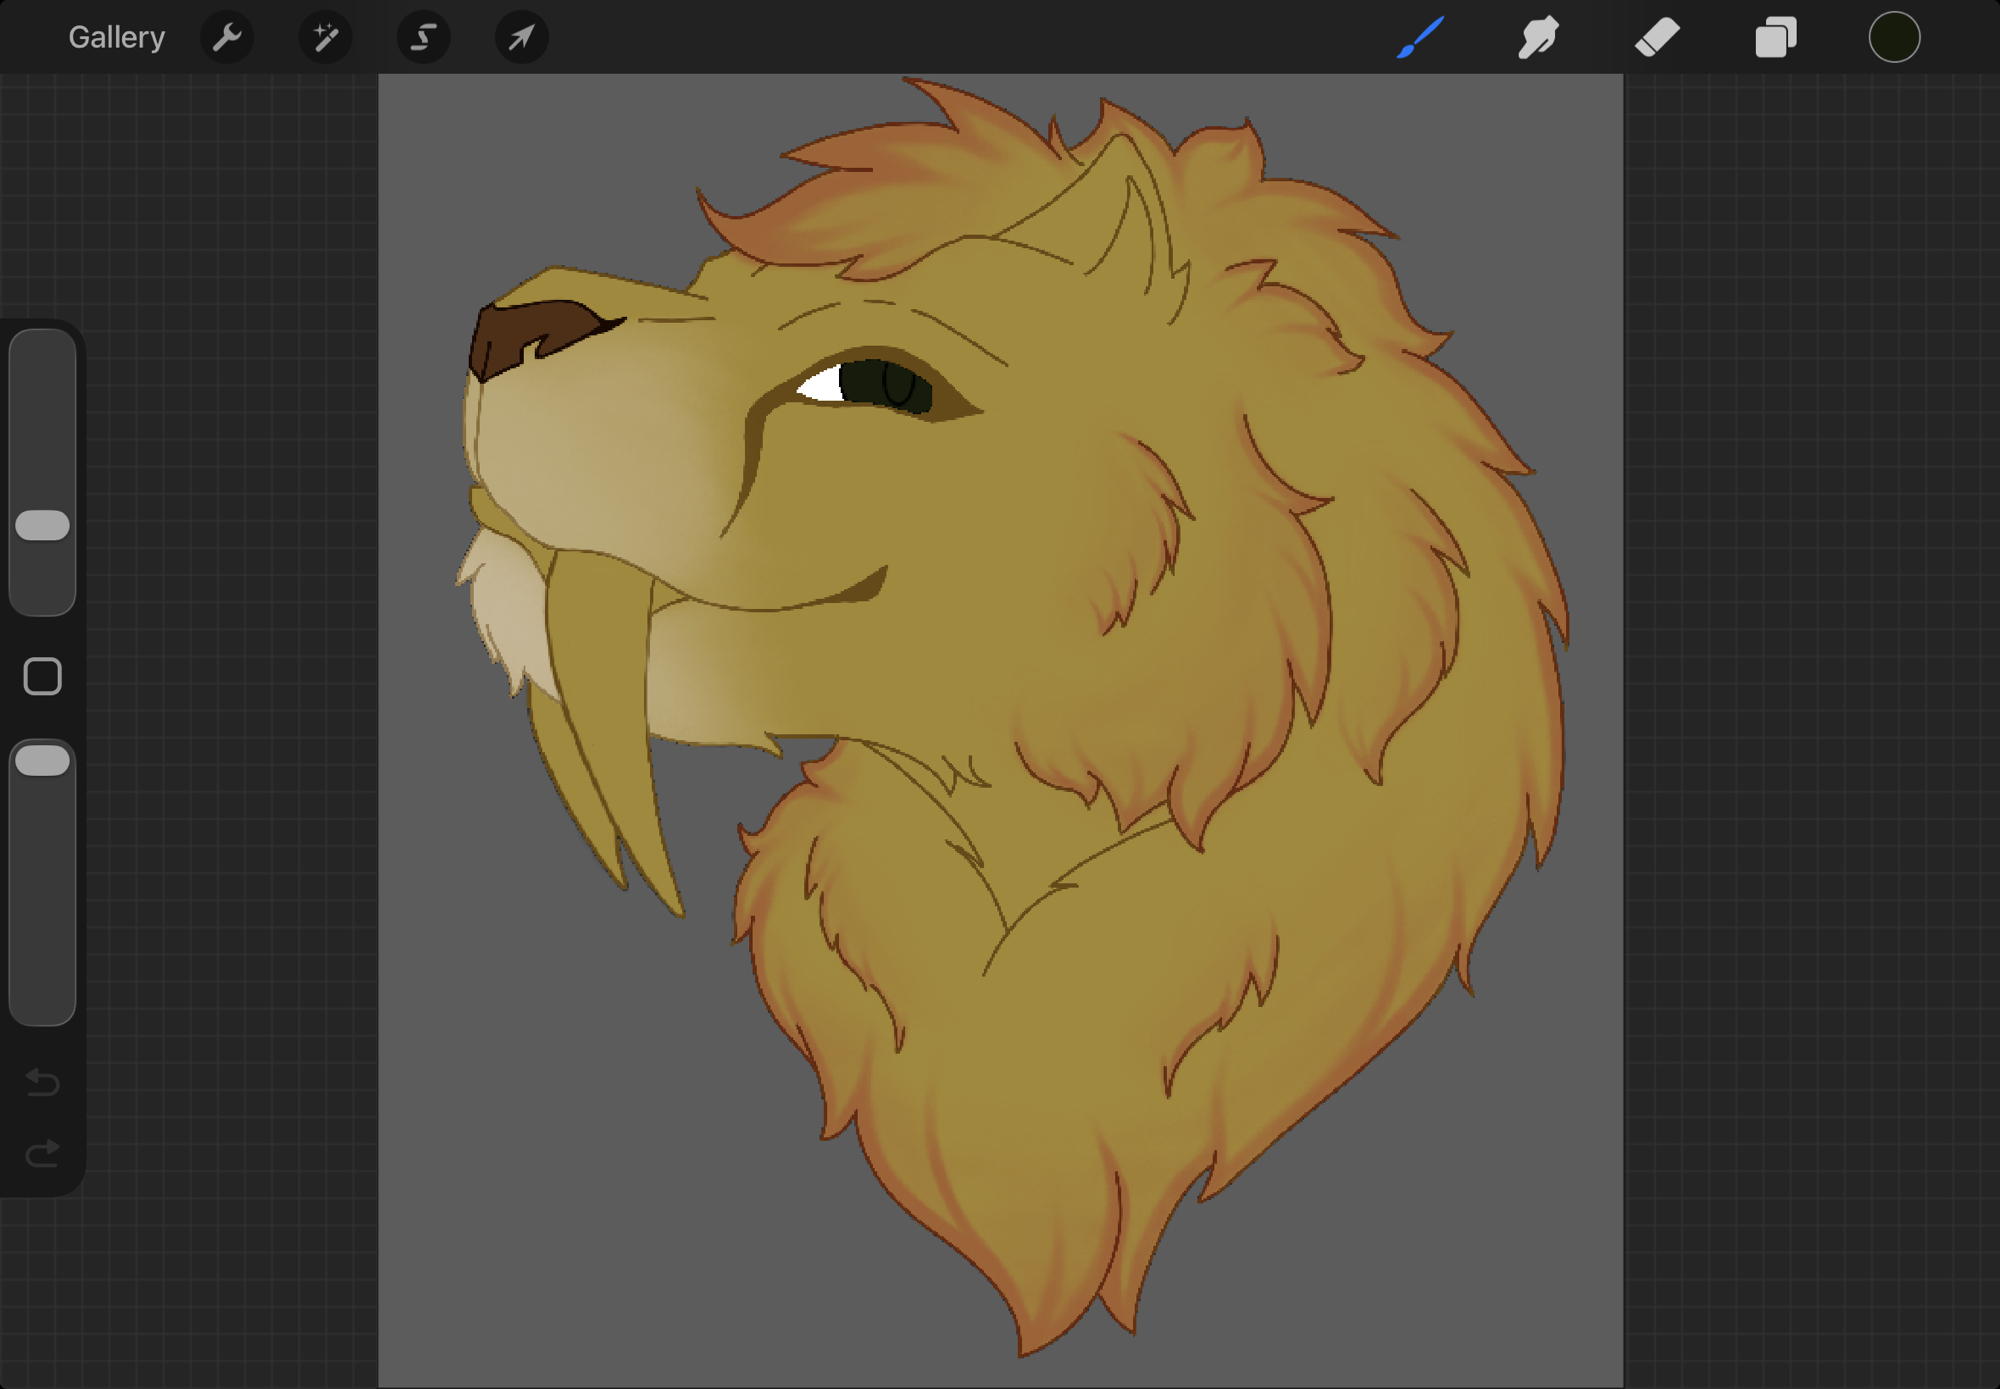Open the Actions wrench menu

(x=227, y=38)
